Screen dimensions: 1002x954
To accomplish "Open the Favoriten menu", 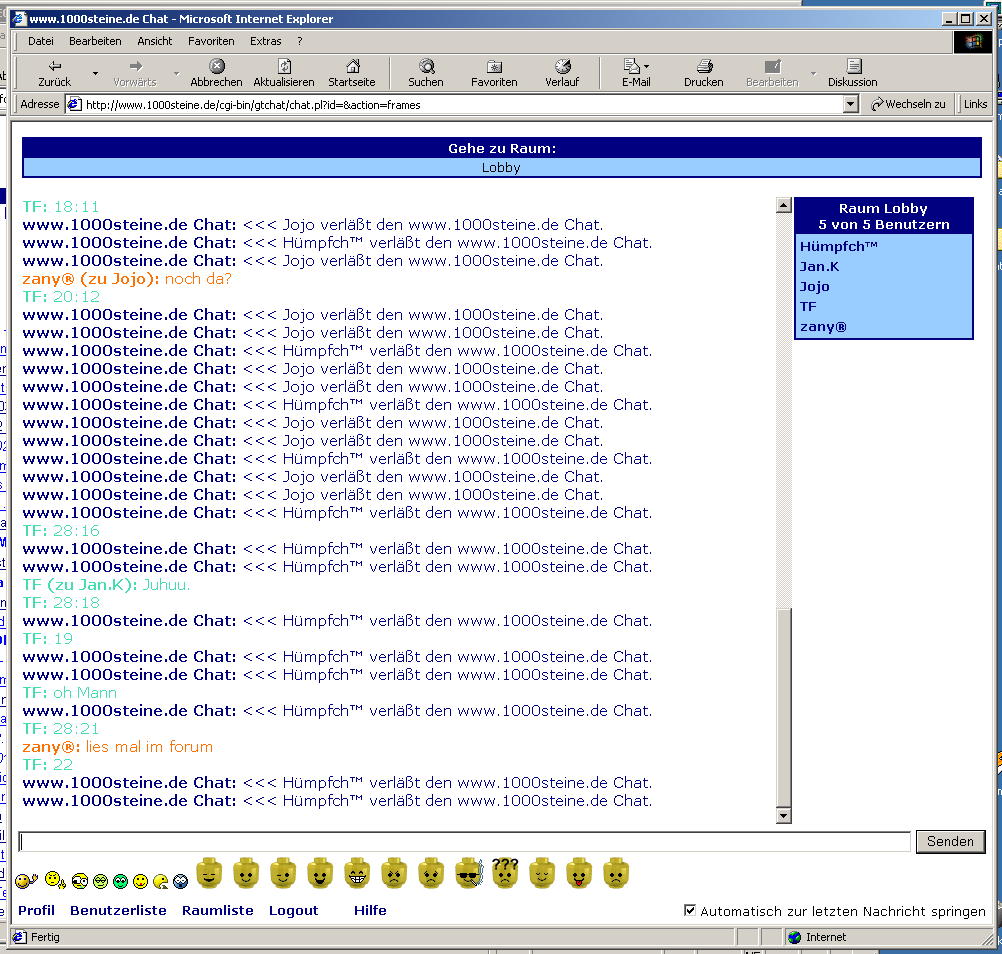I will [x=211, y=41].
